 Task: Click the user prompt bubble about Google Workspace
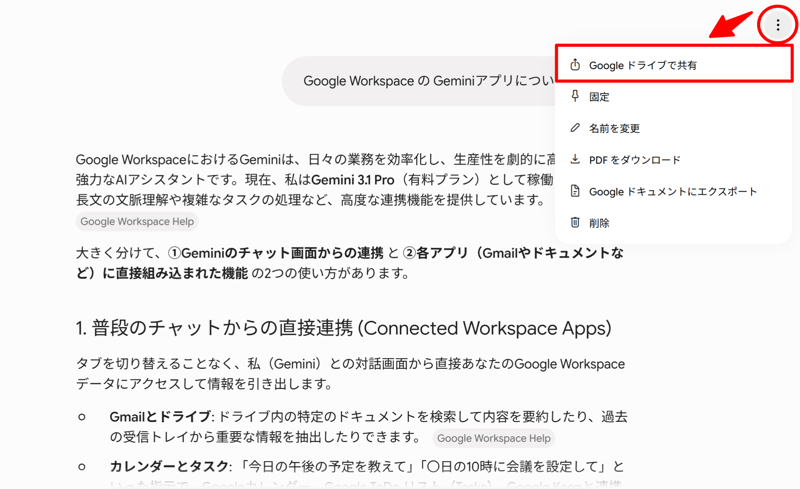pyautogui.click(x=419, y=81)
